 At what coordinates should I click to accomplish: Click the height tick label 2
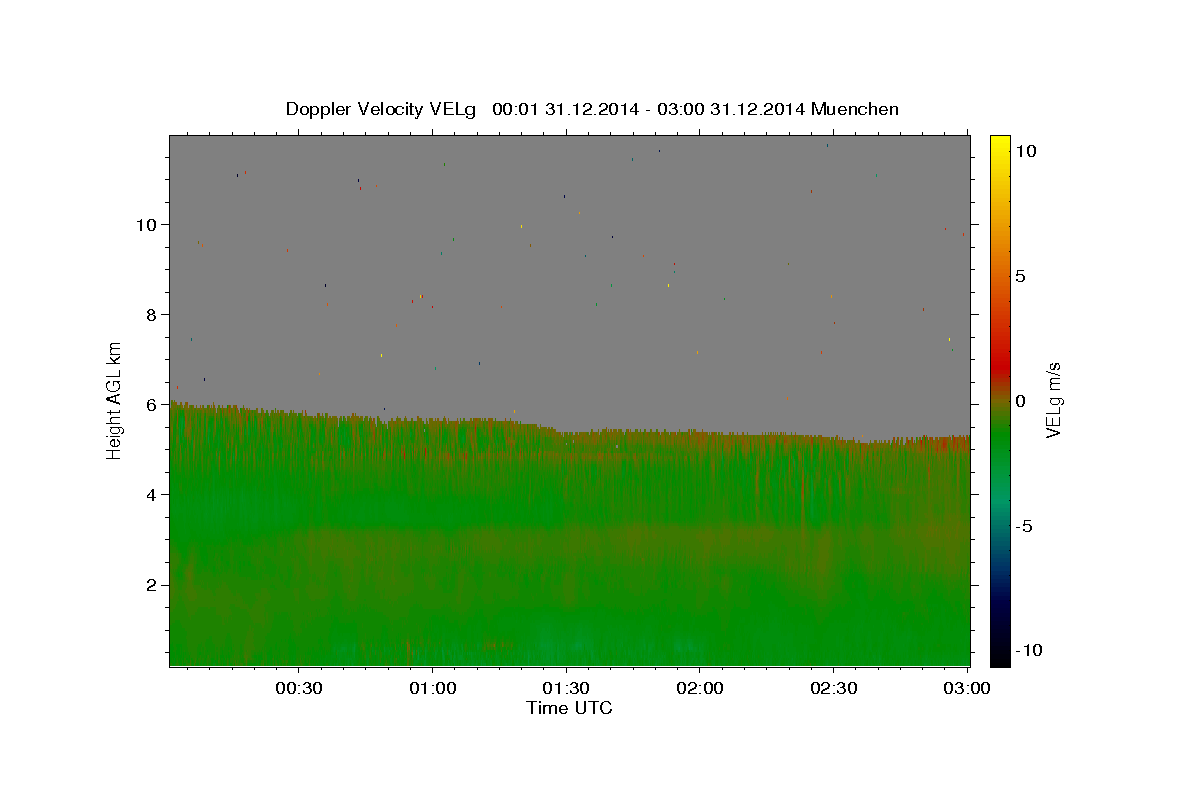pyautogui.click(x=151, y=584)
